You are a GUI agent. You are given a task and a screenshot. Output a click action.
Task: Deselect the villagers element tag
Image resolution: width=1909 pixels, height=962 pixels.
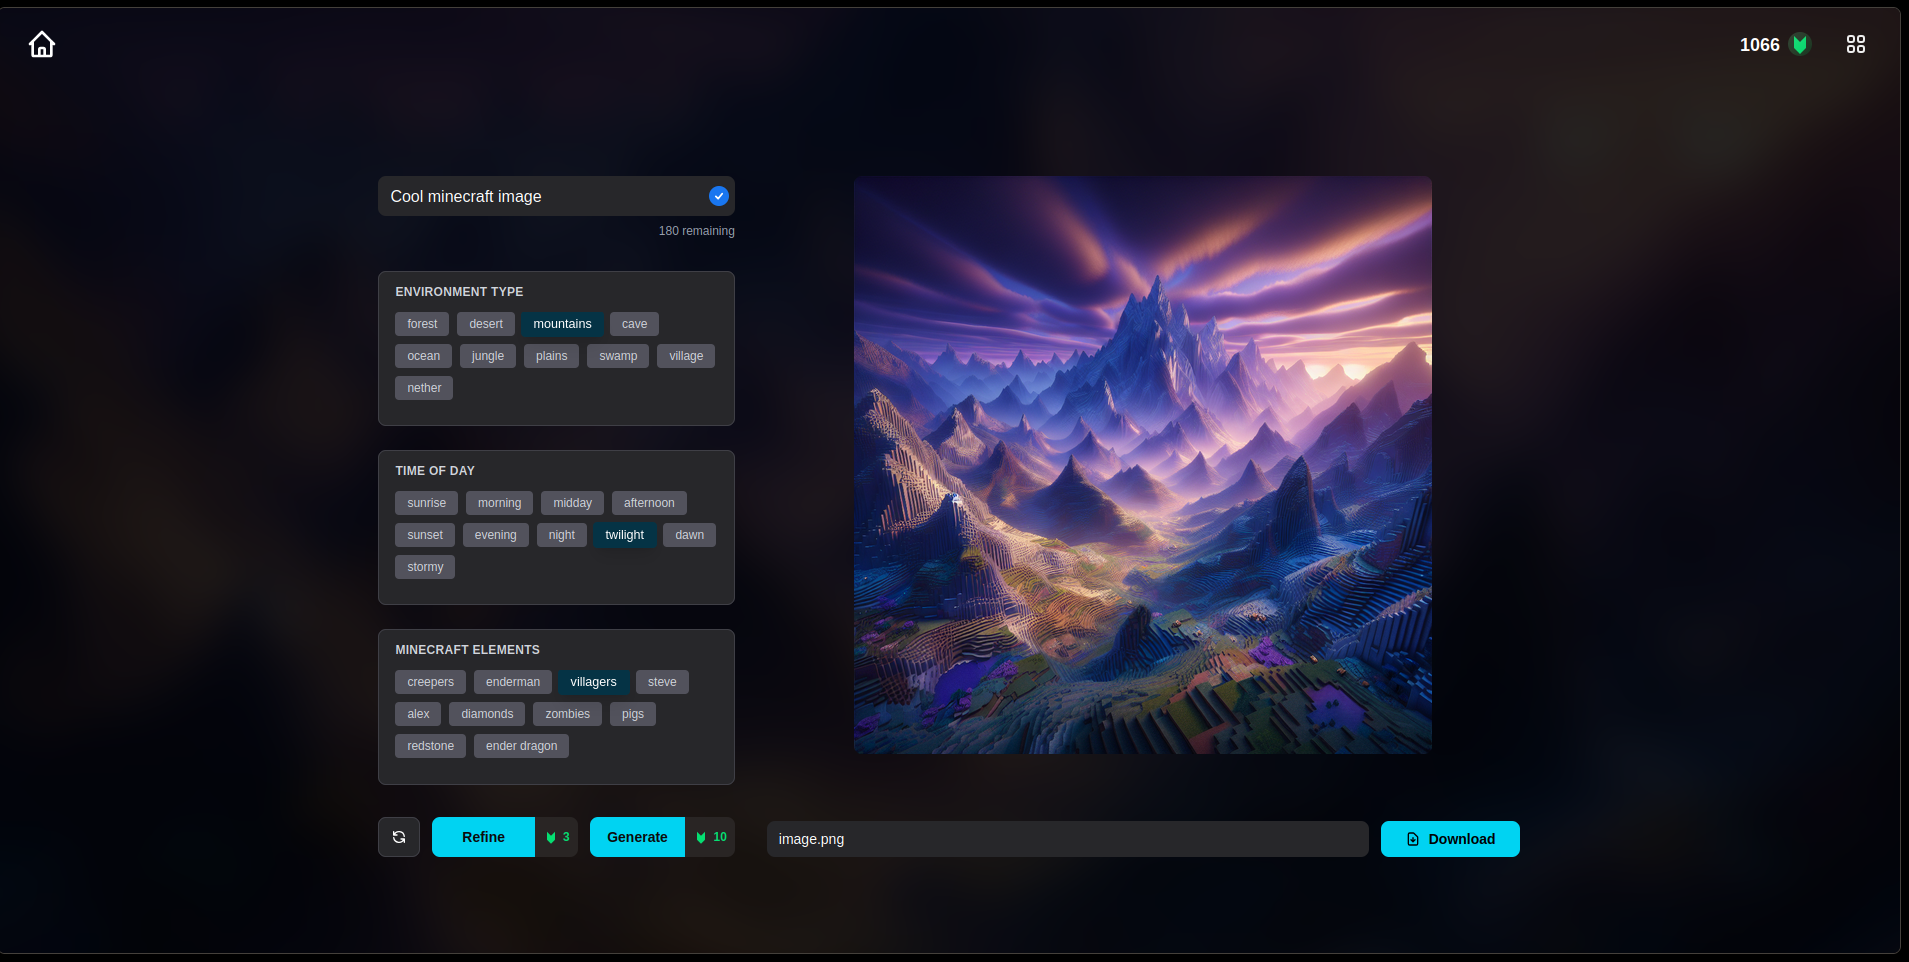593,682
